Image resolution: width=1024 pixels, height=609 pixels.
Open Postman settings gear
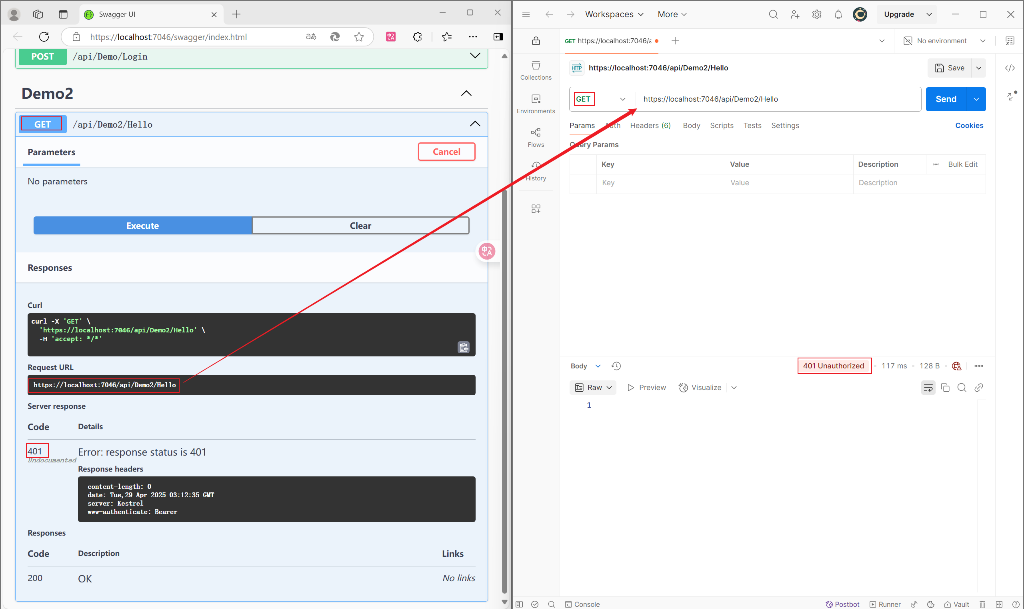816,14
